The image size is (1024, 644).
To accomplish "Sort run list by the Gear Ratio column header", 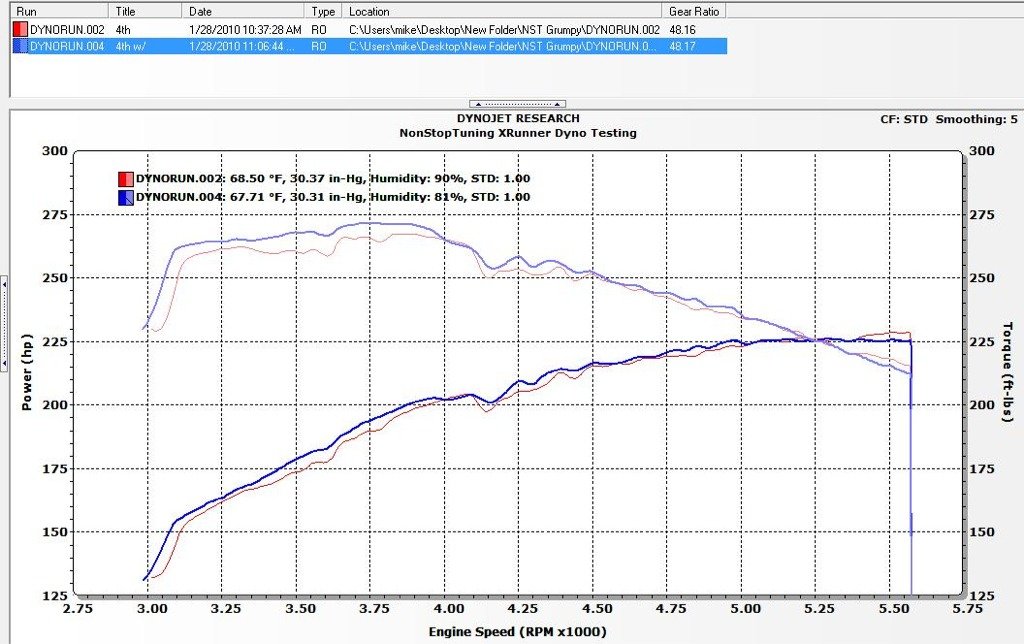I will pos(694,11).
